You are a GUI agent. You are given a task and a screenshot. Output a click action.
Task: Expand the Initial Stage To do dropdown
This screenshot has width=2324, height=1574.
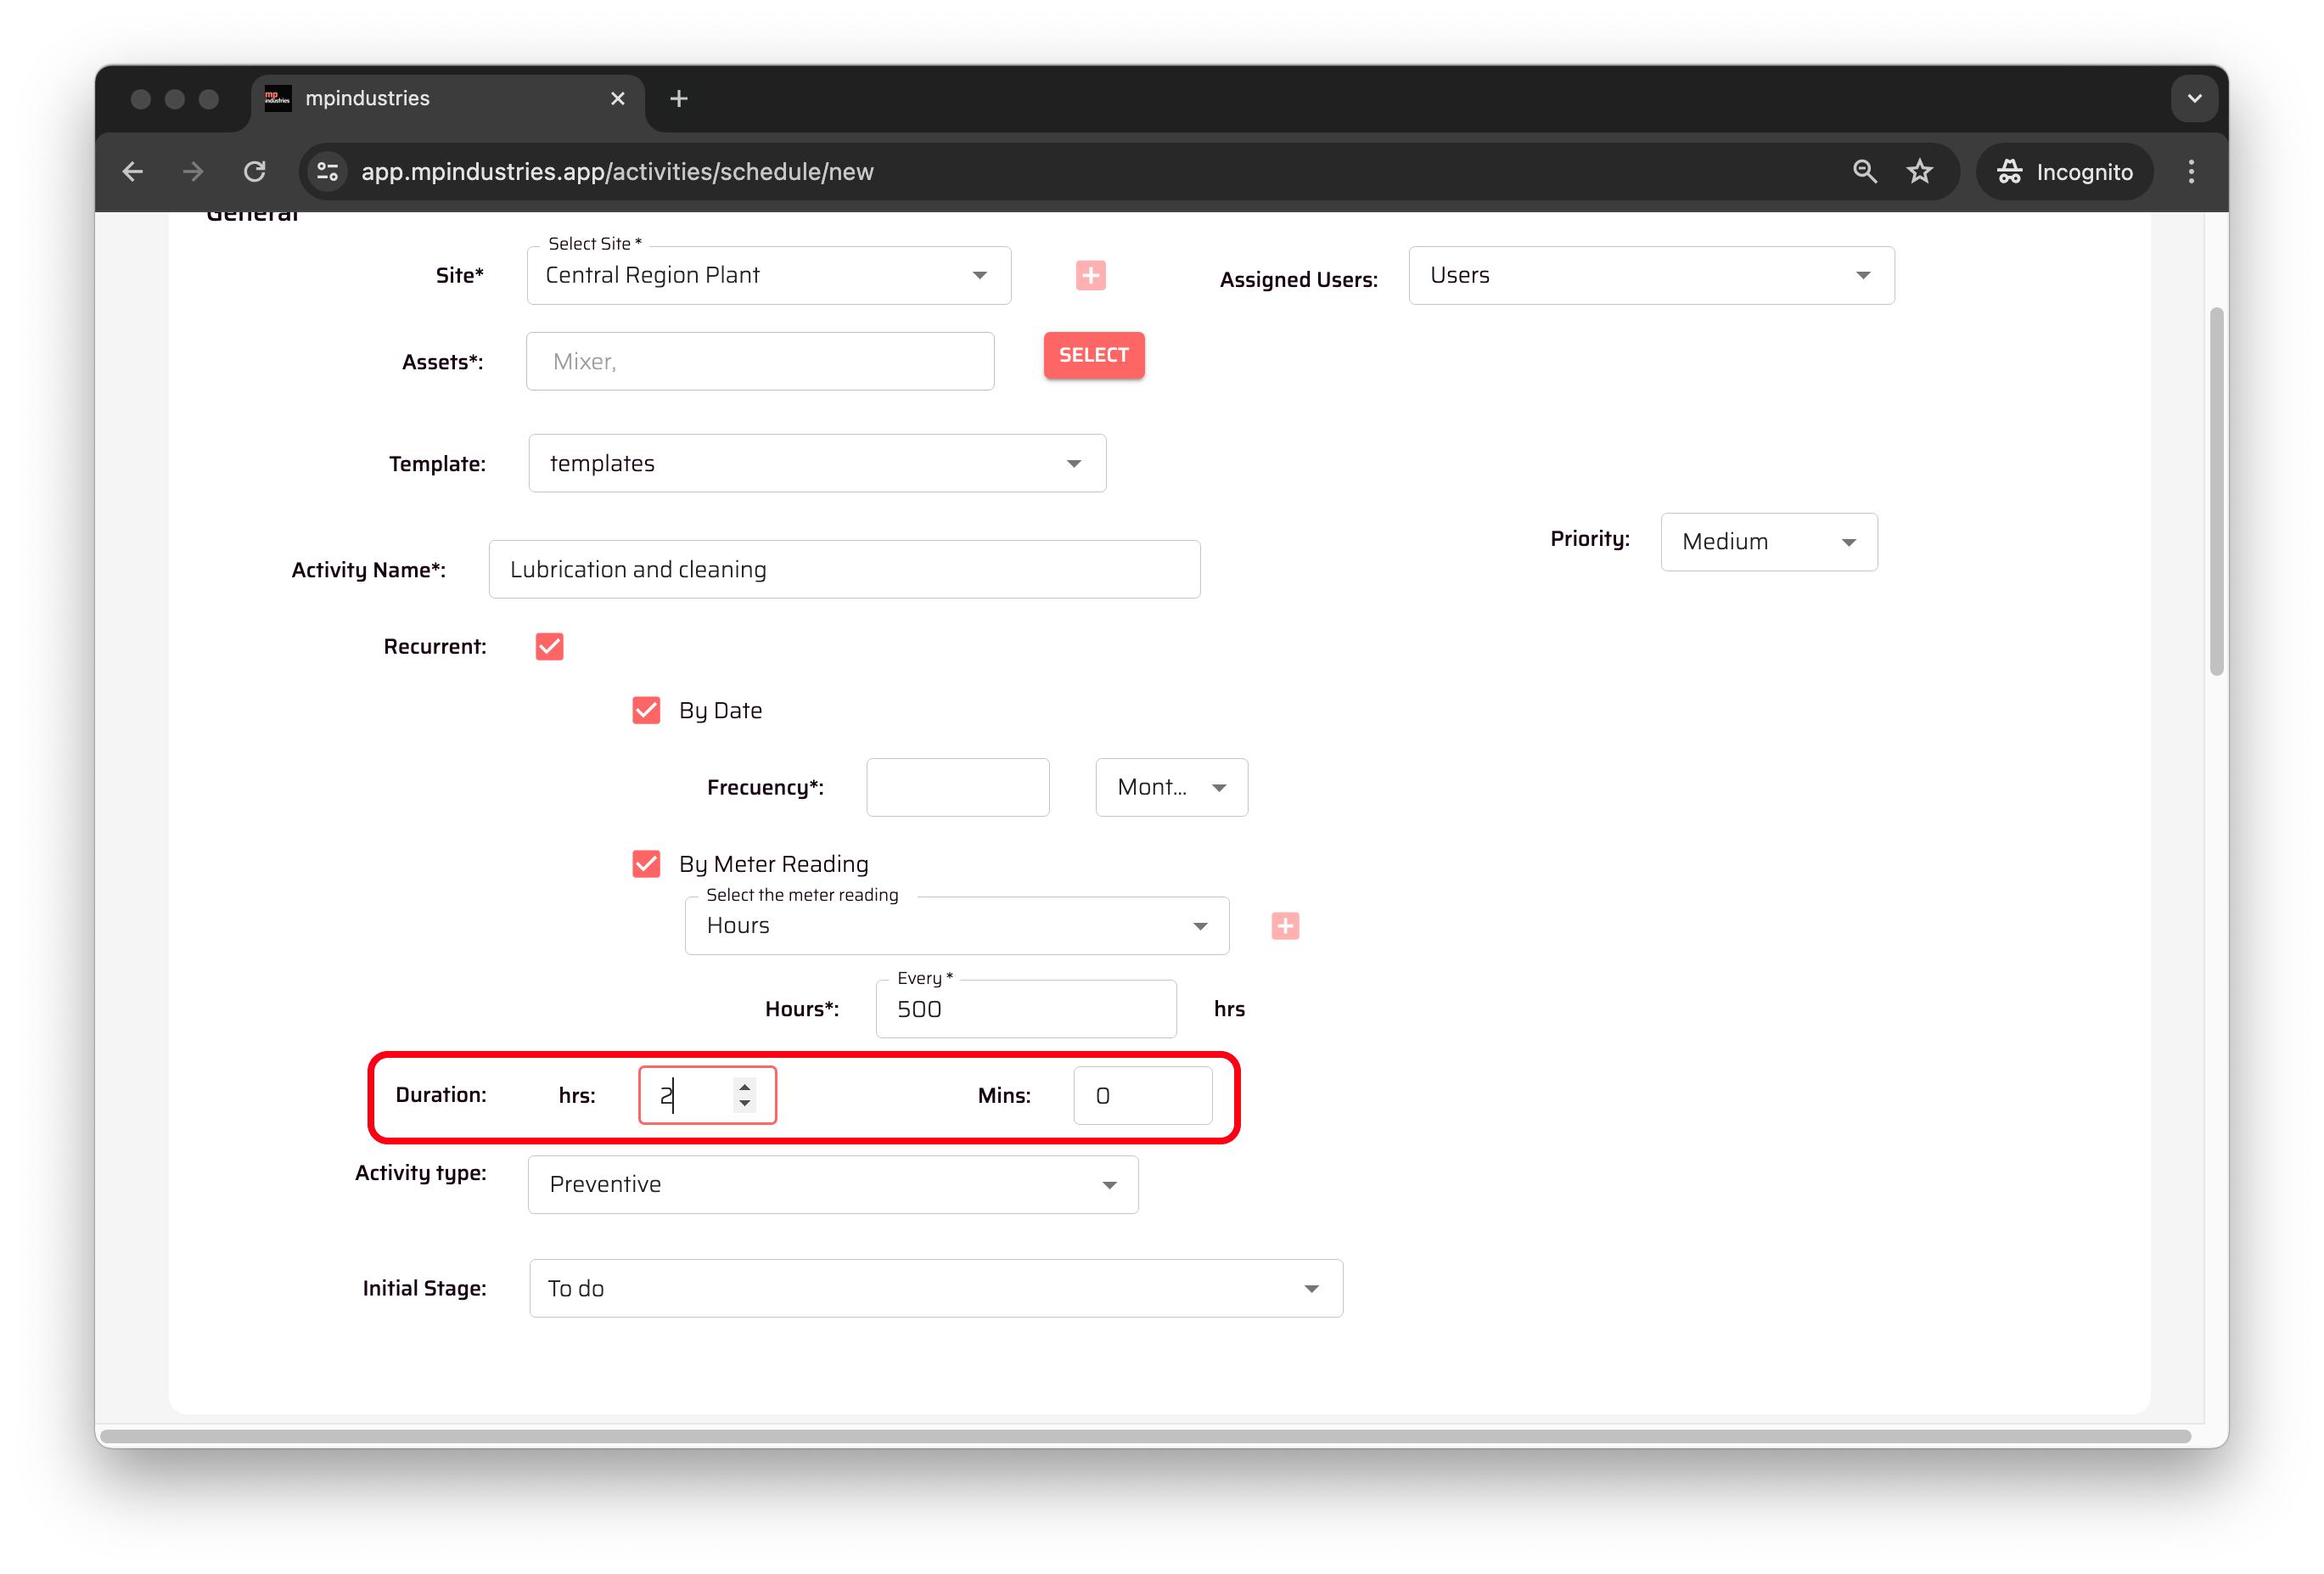(935, 1289)
